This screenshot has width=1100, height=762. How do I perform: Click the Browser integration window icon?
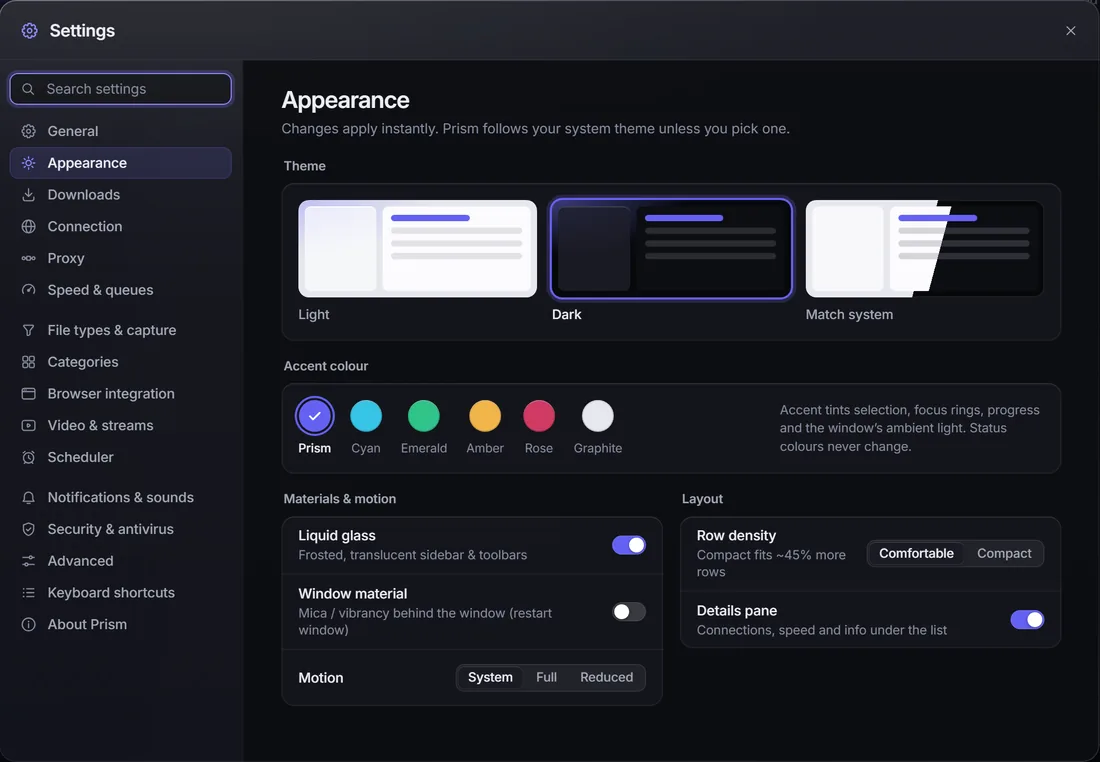click(x=28, y=394)
